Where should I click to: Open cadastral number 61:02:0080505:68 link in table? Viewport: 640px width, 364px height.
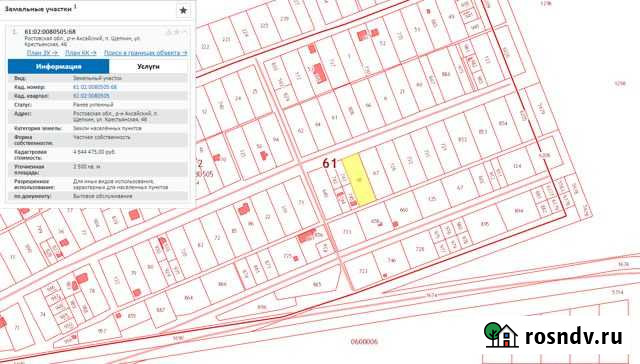[95, 87]
